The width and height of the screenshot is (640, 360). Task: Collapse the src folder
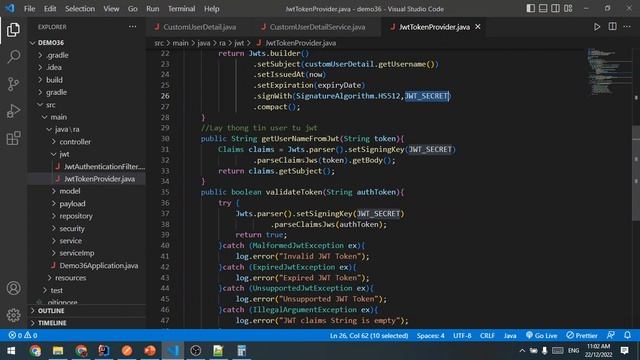(51, 104)
